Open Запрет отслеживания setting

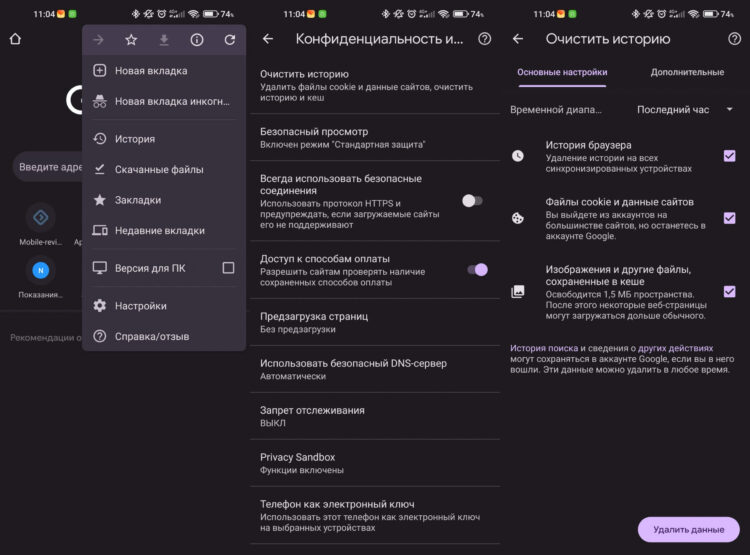click(375, 416)
